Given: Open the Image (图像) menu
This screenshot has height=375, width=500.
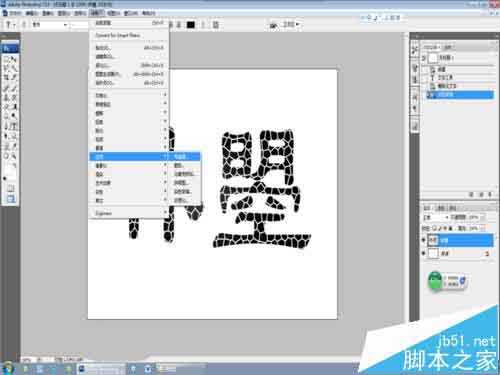Looking at the screenshot, I should (48, 13).
